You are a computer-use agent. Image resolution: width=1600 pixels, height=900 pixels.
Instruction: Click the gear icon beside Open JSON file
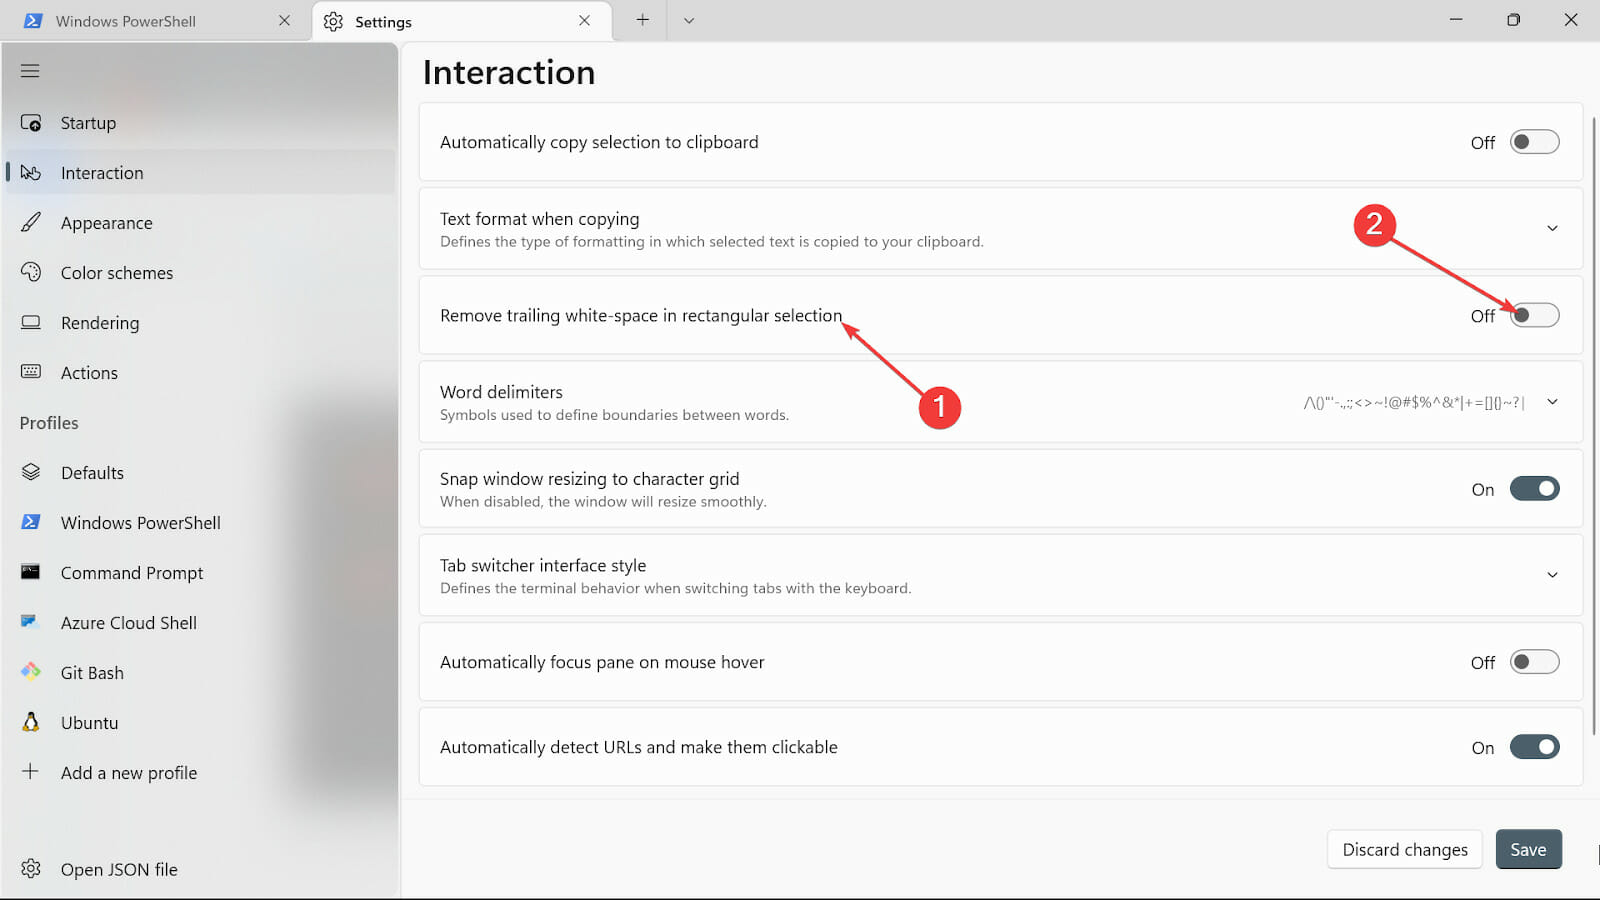point(31,869)
